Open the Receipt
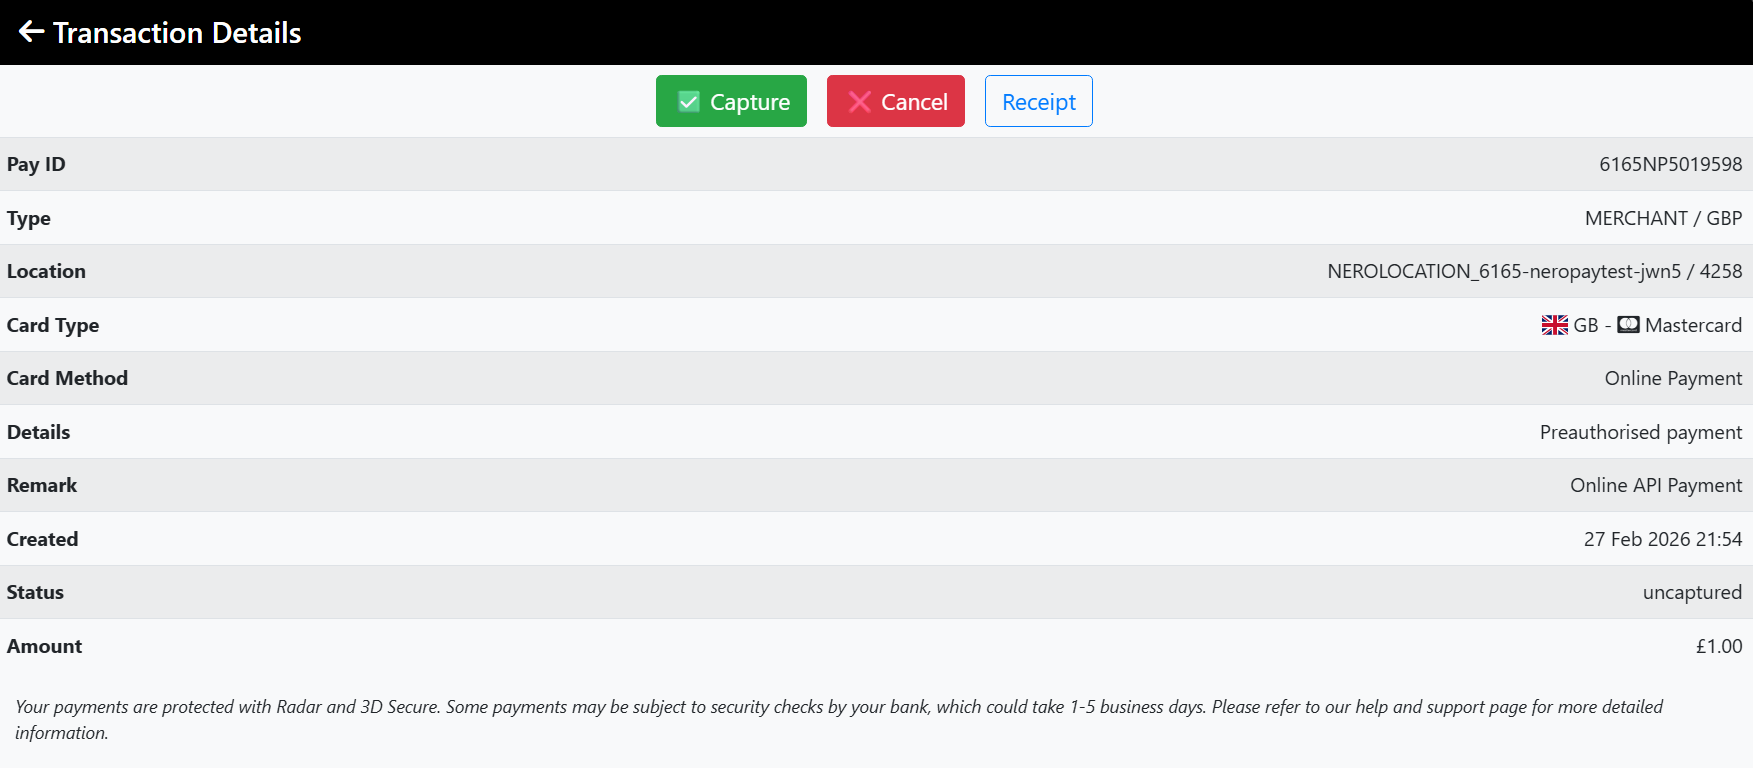This screenshot has width=1753, height=768. (1038, 102)
